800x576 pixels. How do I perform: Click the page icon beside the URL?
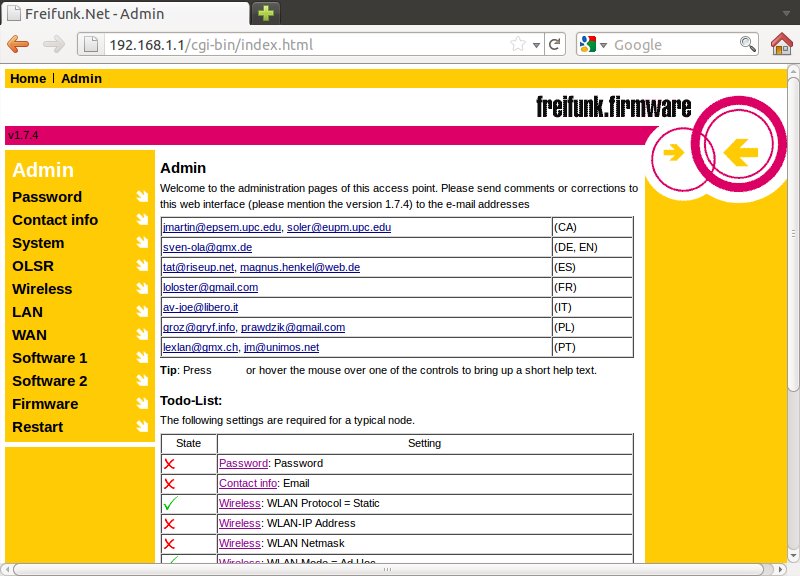(x=91, y=44)
